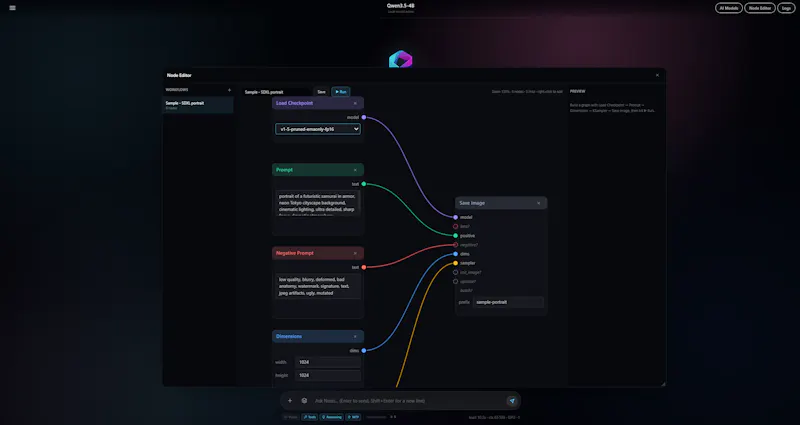The image size is (800, 425).
Task: Select the Load Checkpoint node header
Action: coord(318,103)
